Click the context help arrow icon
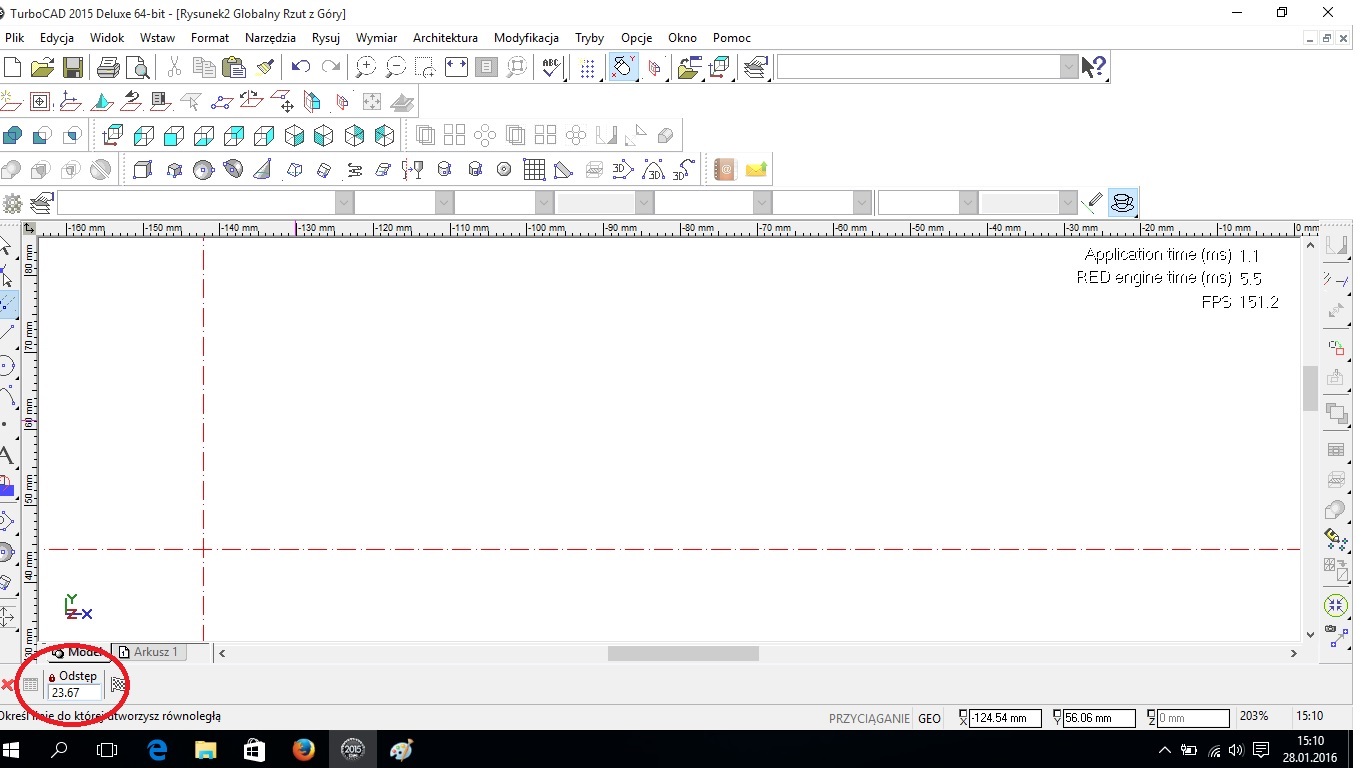Screen dimensions: 1366x768 coord(1094,67)
